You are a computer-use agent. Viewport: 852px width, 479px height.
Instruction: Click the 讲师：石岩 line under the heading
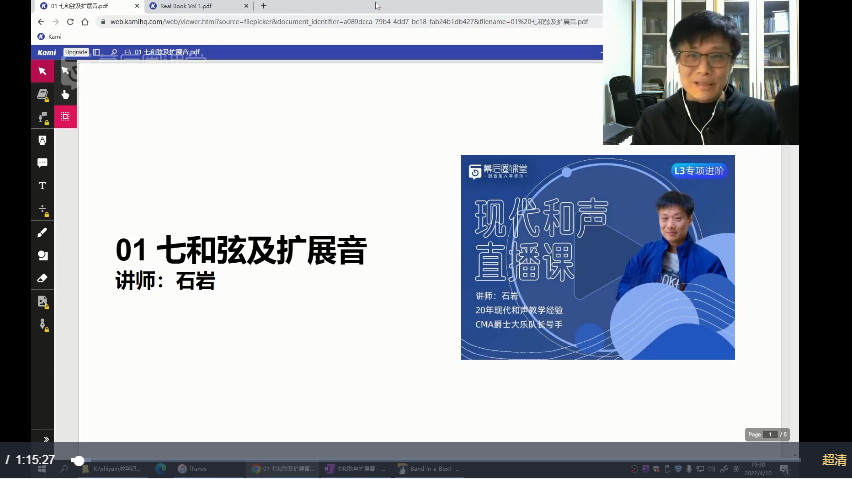(166, 281)
